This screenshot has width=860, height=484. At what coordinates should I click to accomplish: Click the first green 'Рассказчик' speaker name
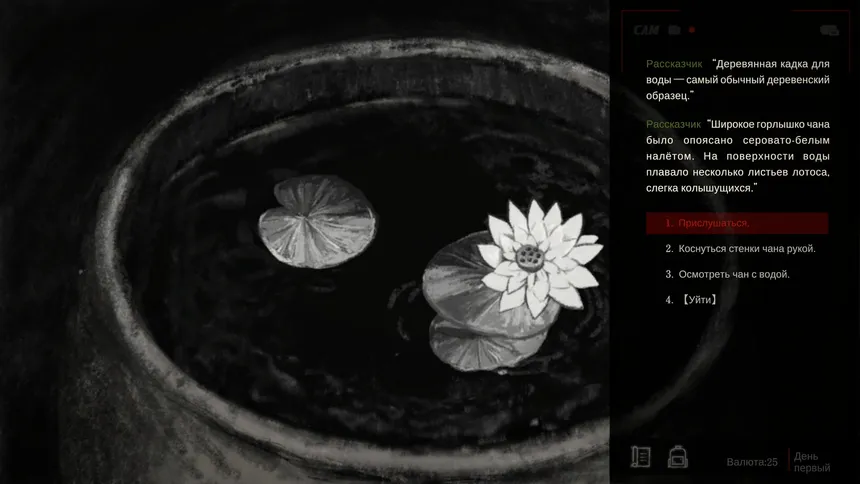tap(674, 64)
